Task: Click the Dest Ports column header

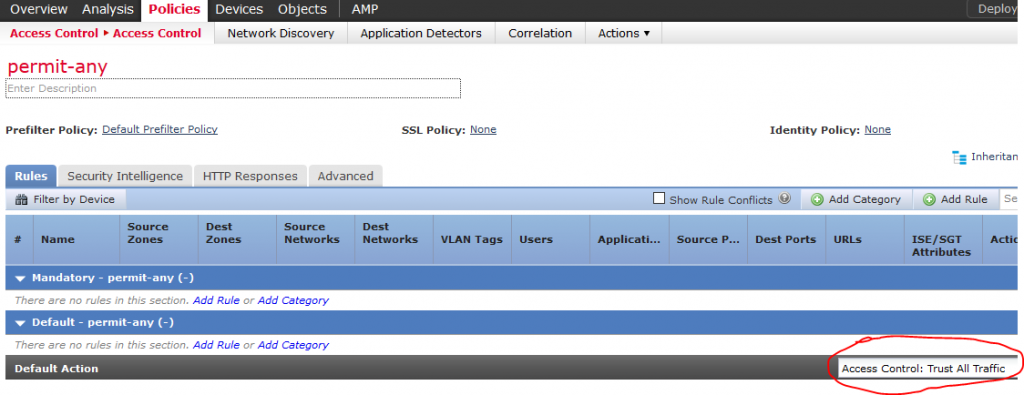Action: (x=786, y=239)
